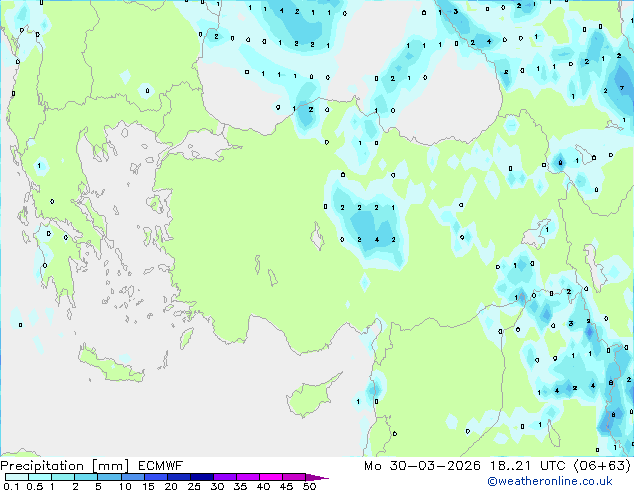The width and height of the screenshot is (634, 490).
Task: Select the 40–45 mm magenta legend swatch
Action: click(271, 477)
